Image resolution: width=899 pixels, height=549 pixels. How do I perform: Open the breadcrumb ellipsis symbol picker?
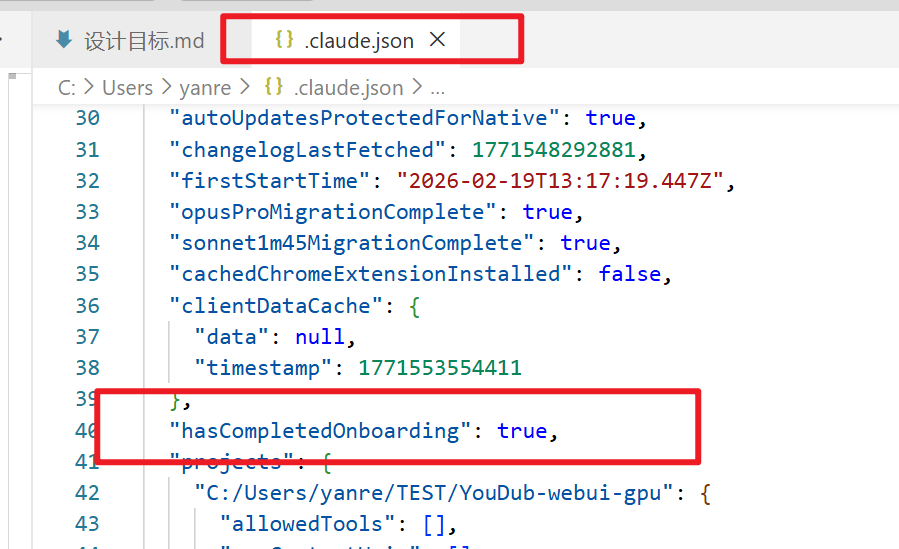tap(437, 89)
